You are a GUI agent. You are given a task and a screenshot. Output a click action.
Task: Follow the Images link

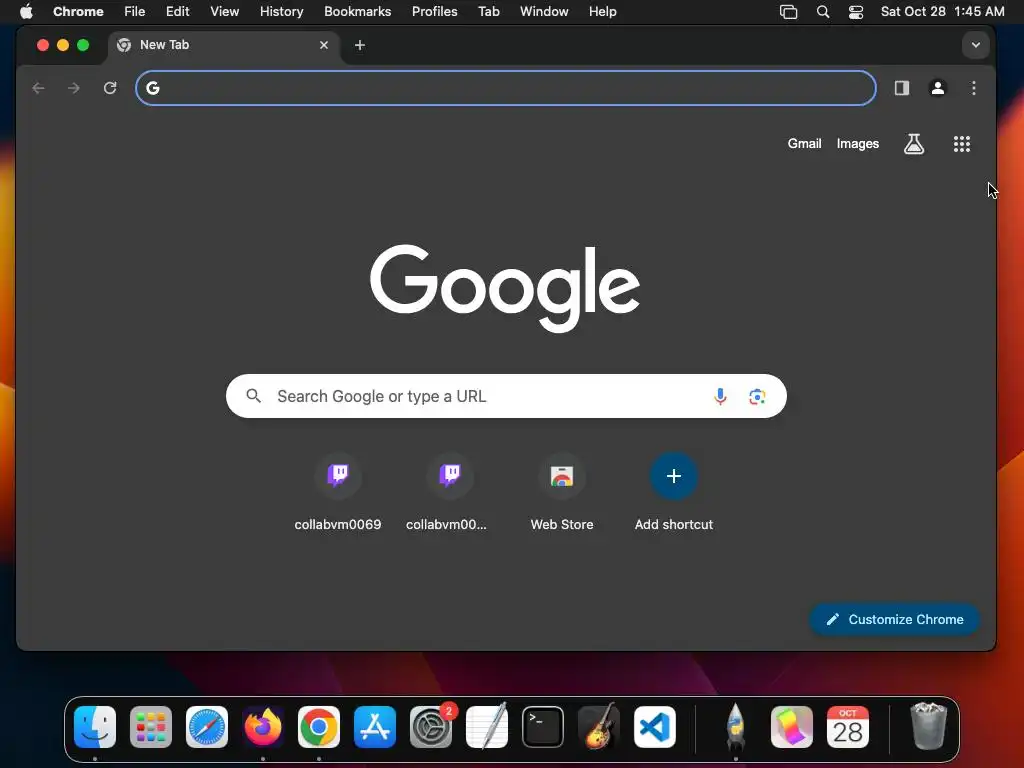click(x=857, y=144)
